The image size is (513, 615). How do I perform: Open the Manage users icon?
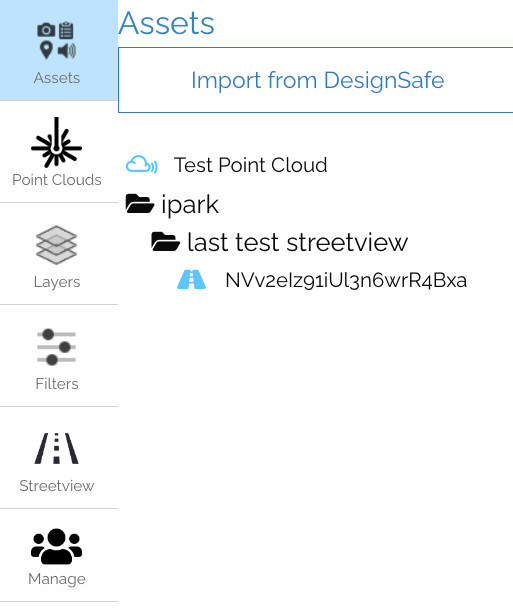[56, 546]
